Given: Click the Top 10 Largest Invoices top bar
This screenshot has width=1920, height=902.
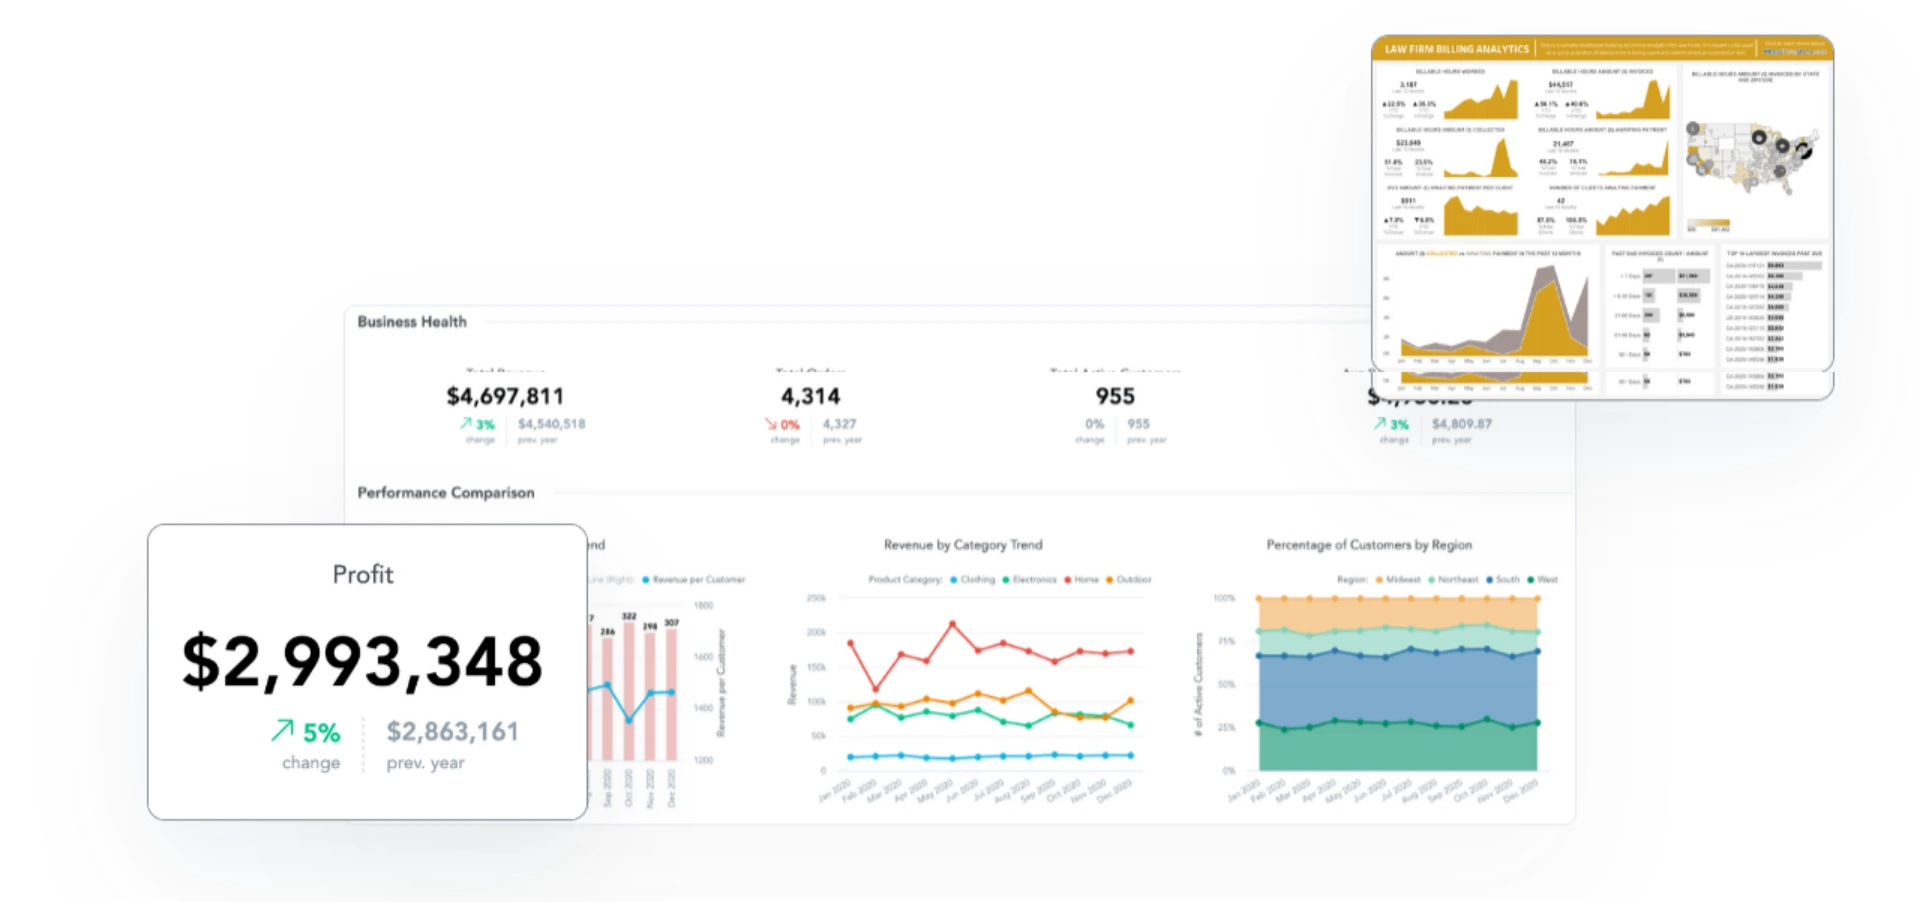Looking at the screenshot, I should (1794, 266).
